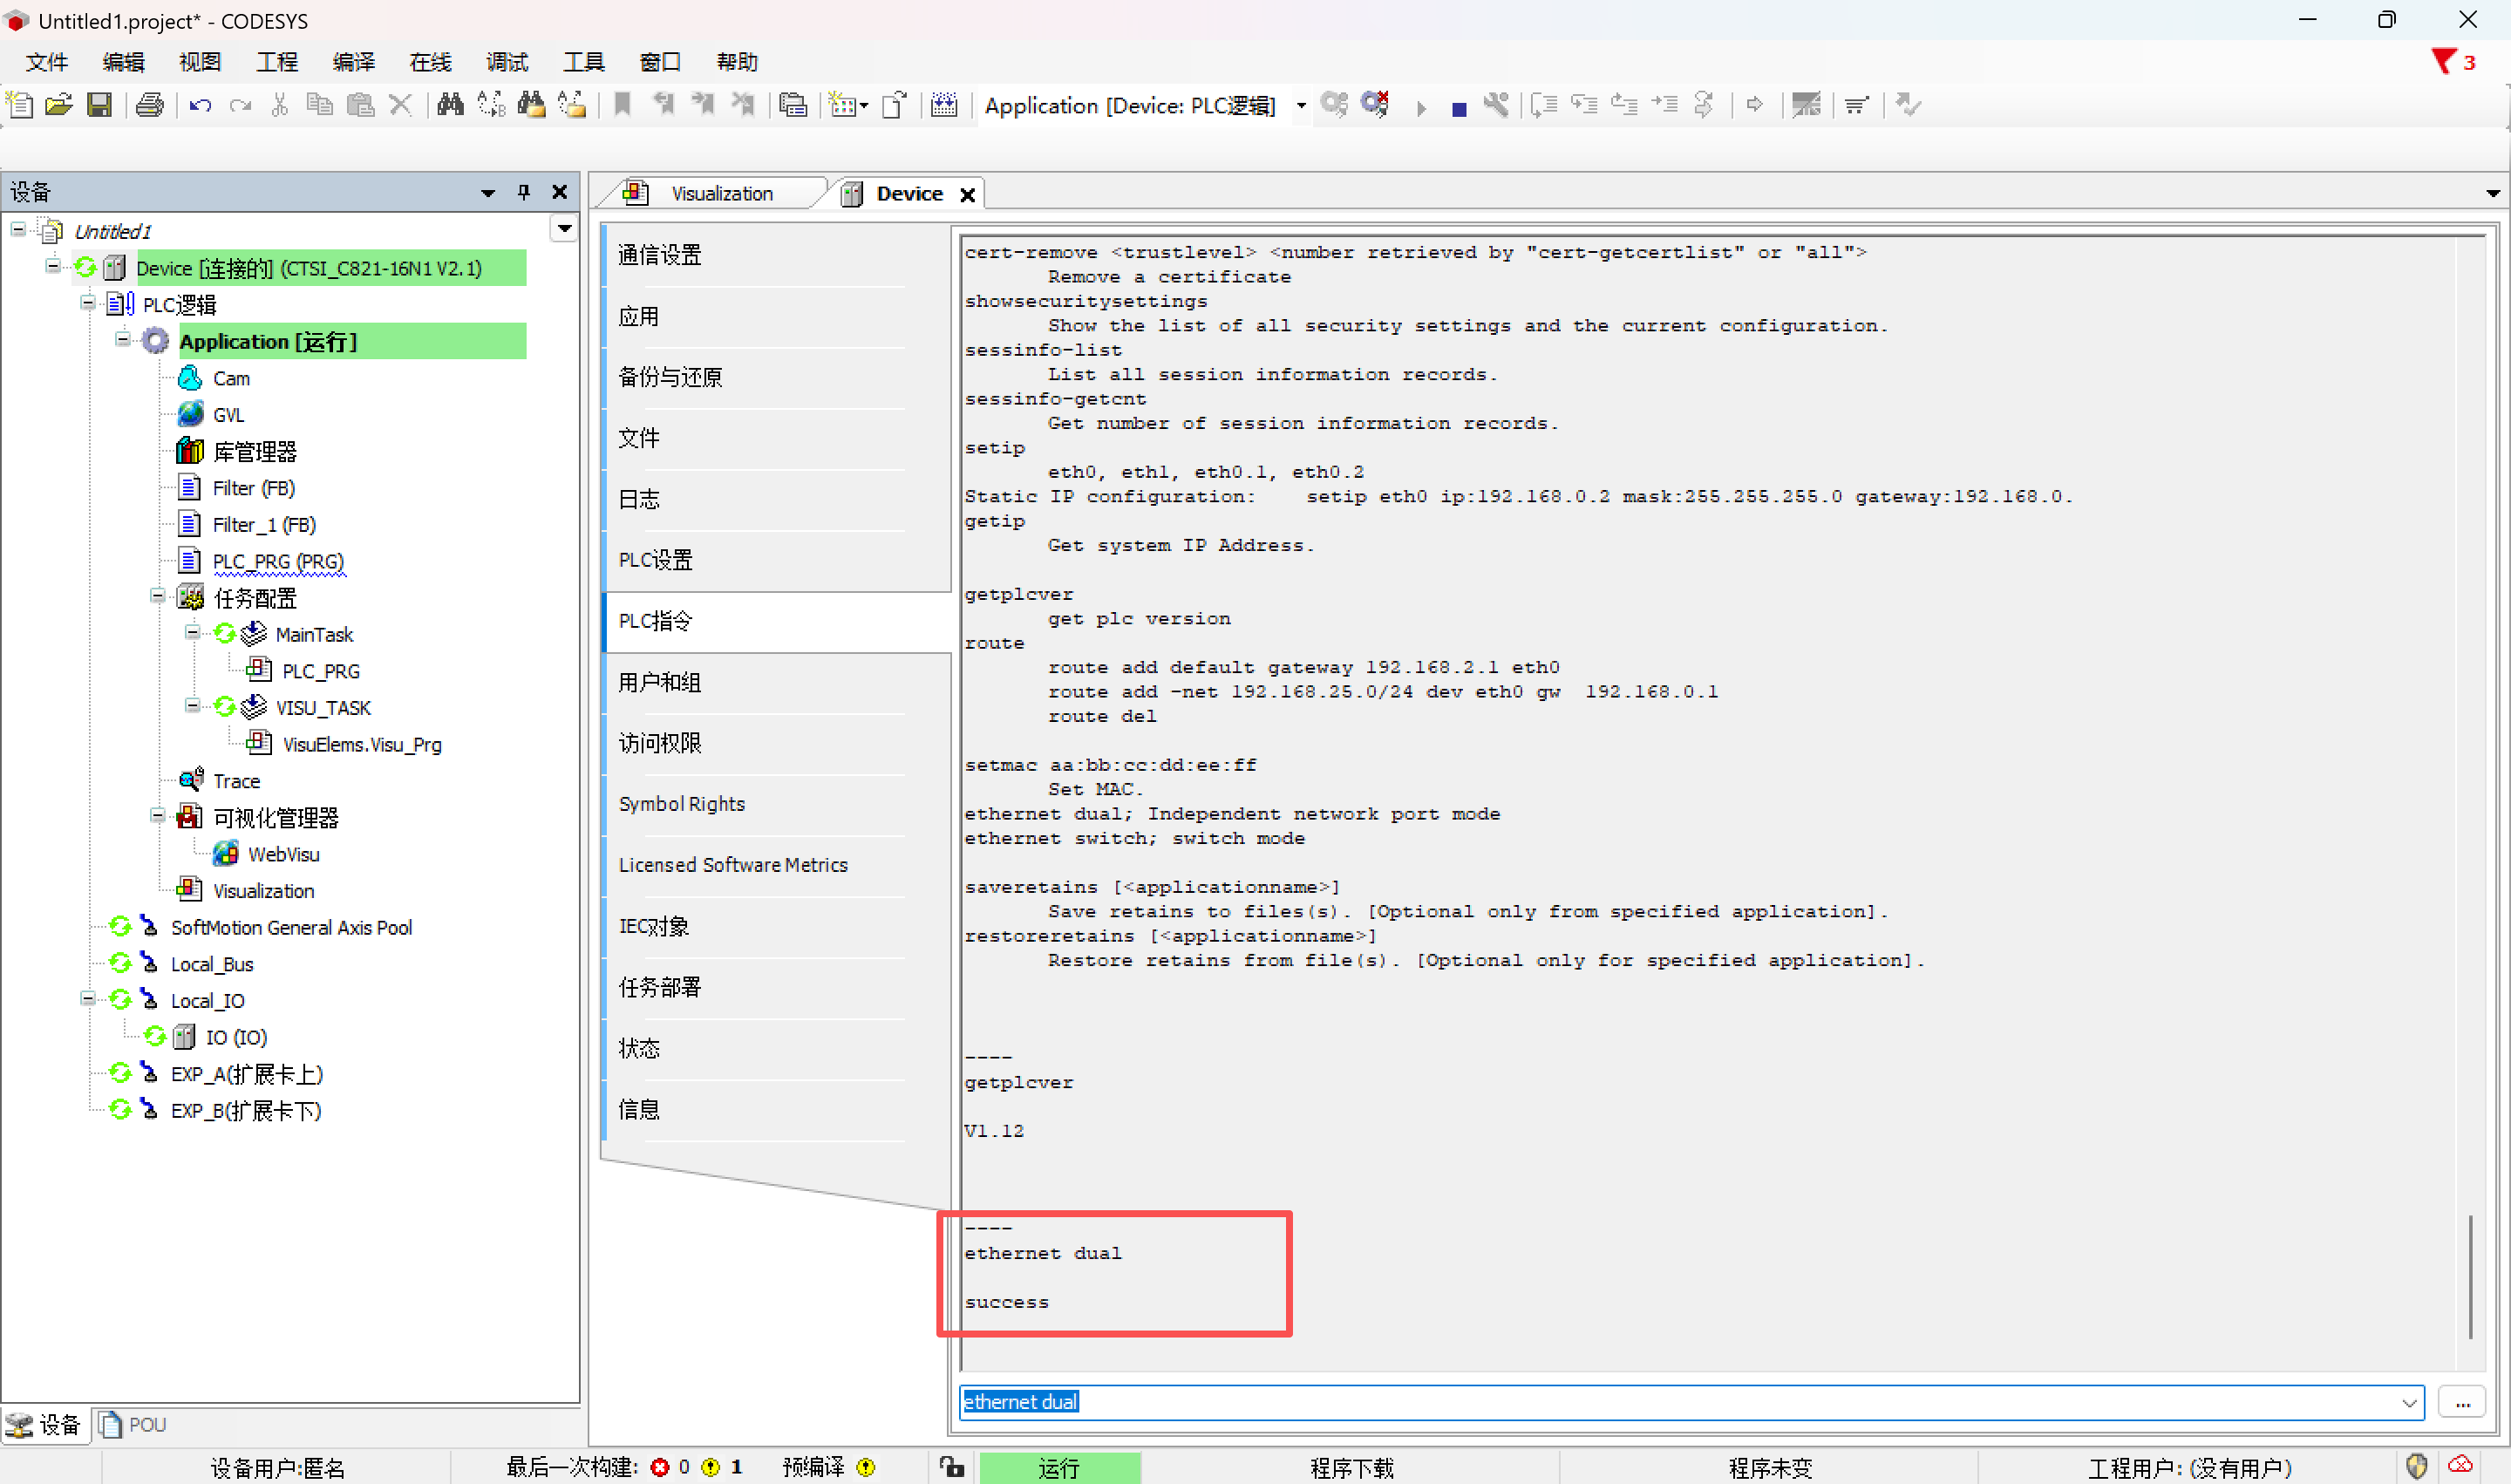Collapse the 可视化管理器 node
This screenshot has height=1484, width=2511.
click(x=158, y=815)
